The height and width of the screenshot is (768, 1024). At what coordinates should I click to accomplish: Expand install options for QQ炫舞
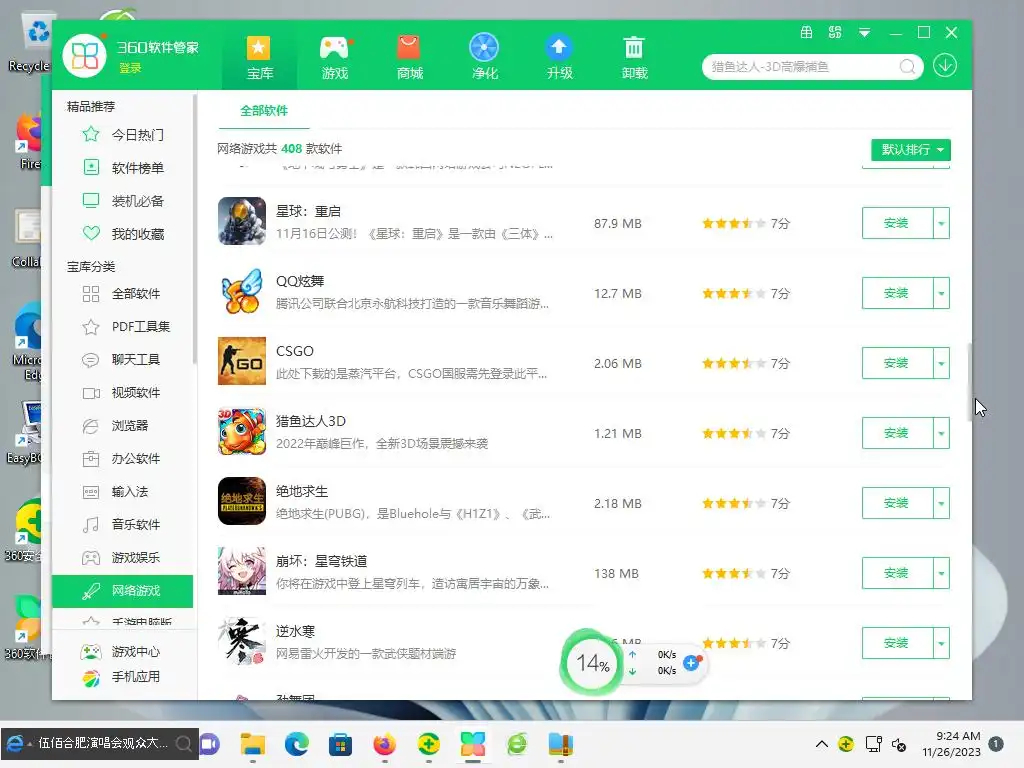click(941, 293)
